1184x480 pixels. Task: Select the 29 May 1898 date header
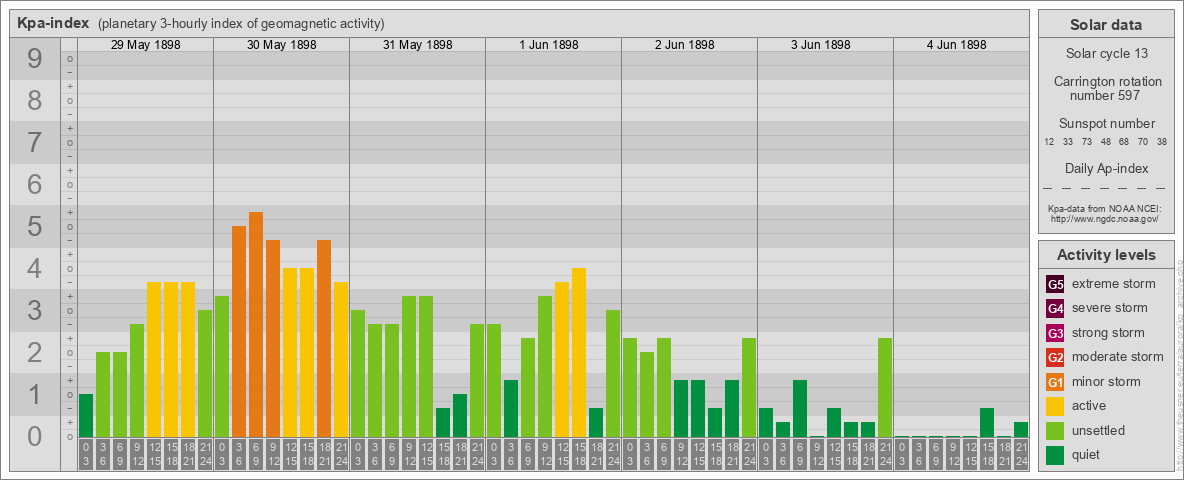[x=146, y=45]
